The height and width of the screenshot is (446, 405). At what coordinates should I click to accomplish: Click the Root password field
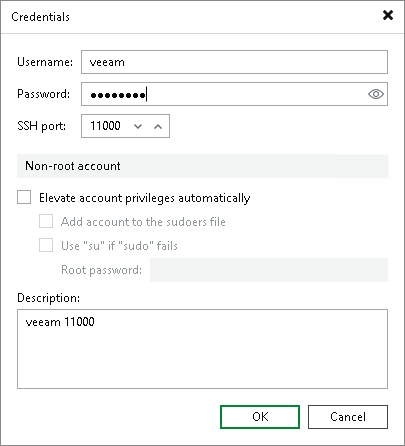tap(269, 270)
